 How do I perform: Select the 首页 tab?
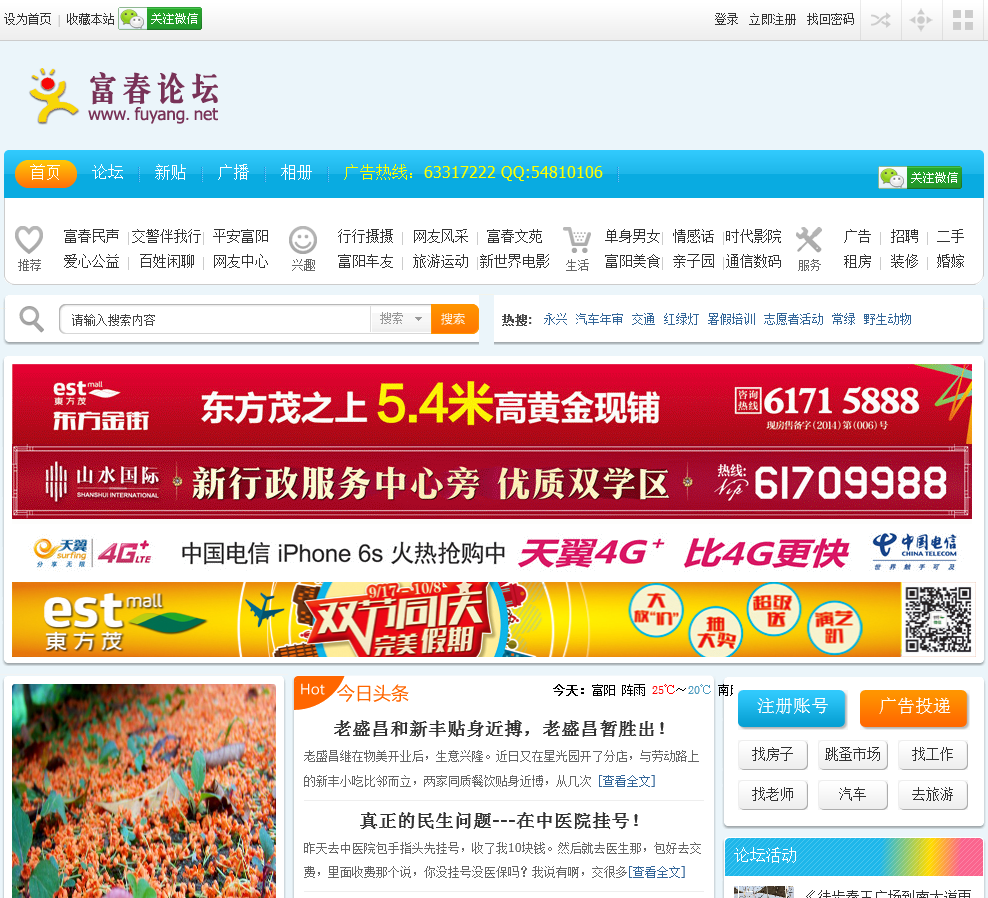(45, 173)
